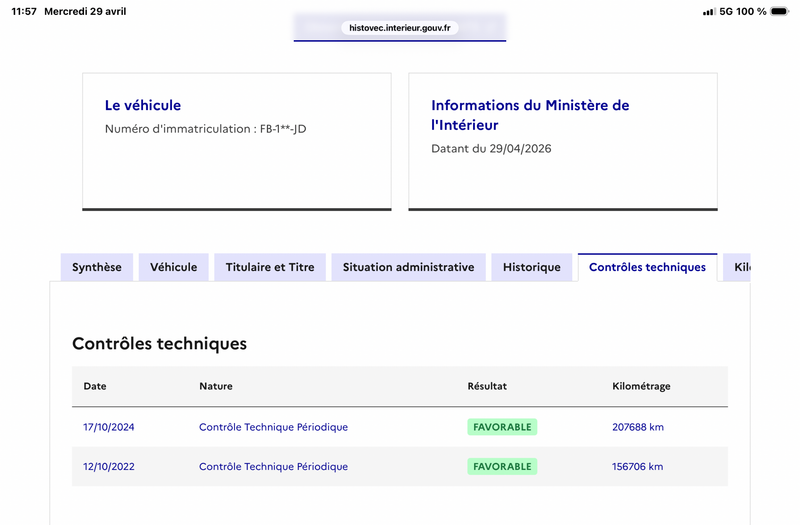Click the histovec.interieur.gouv.fr address bar
Screen dimensions: 800x525
(x=399, y=28)
